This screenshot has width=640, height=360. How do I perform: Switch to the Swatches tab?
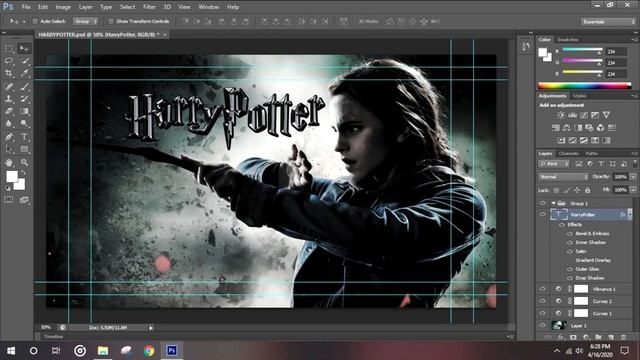click(568, 40)
